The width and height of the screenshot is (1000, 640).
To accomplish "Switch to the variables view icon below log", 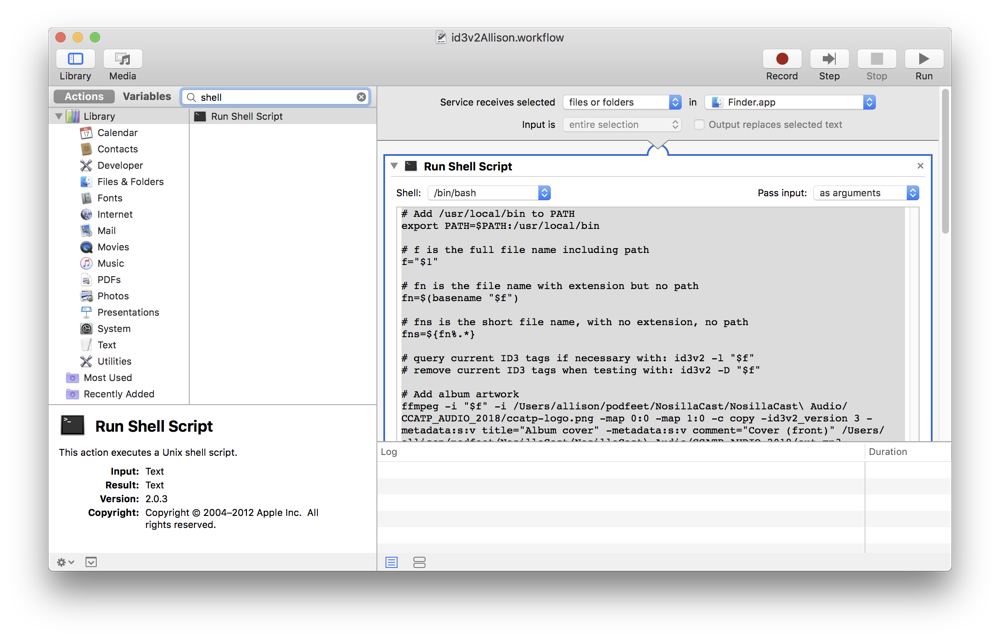I will point(419,562).
